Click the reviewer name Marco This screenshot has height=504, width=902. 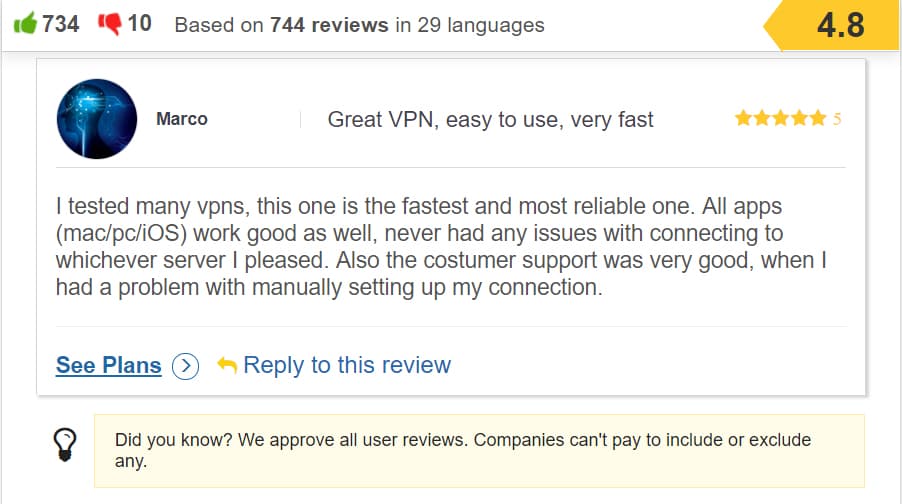coord(182,119)
